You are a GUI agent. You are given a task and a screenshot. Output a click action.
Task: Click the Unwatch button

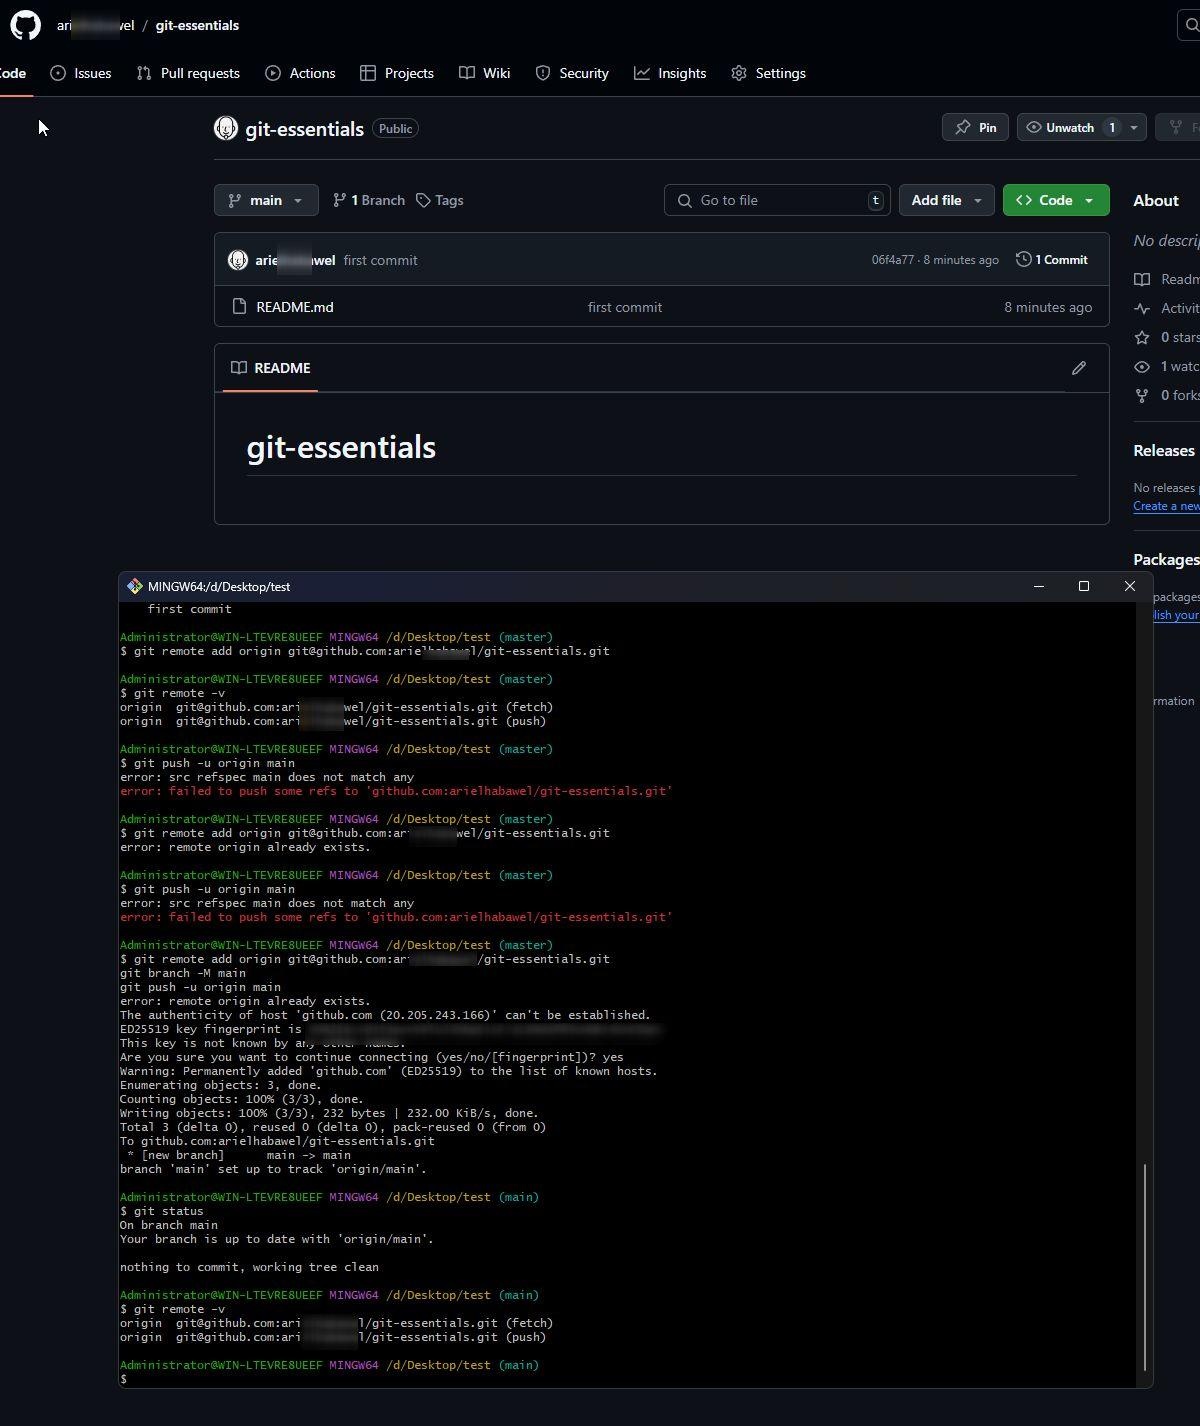coord(1069,127)
